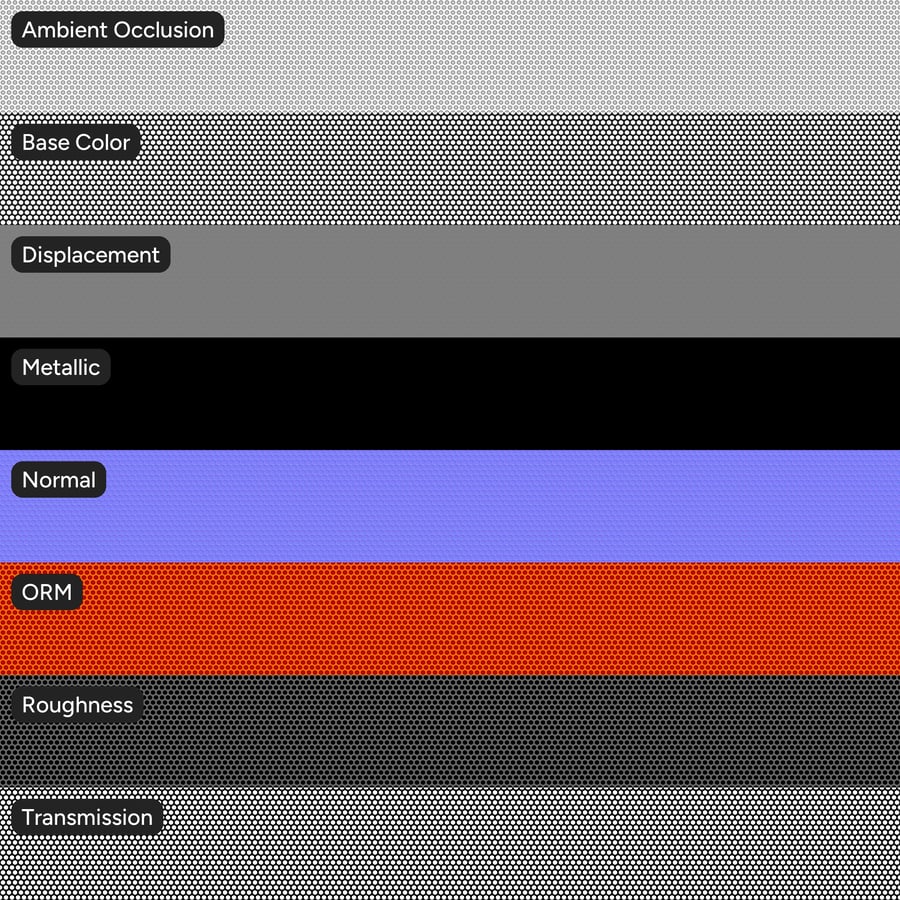Select the Ambient Occlusion label

(118, 29)
